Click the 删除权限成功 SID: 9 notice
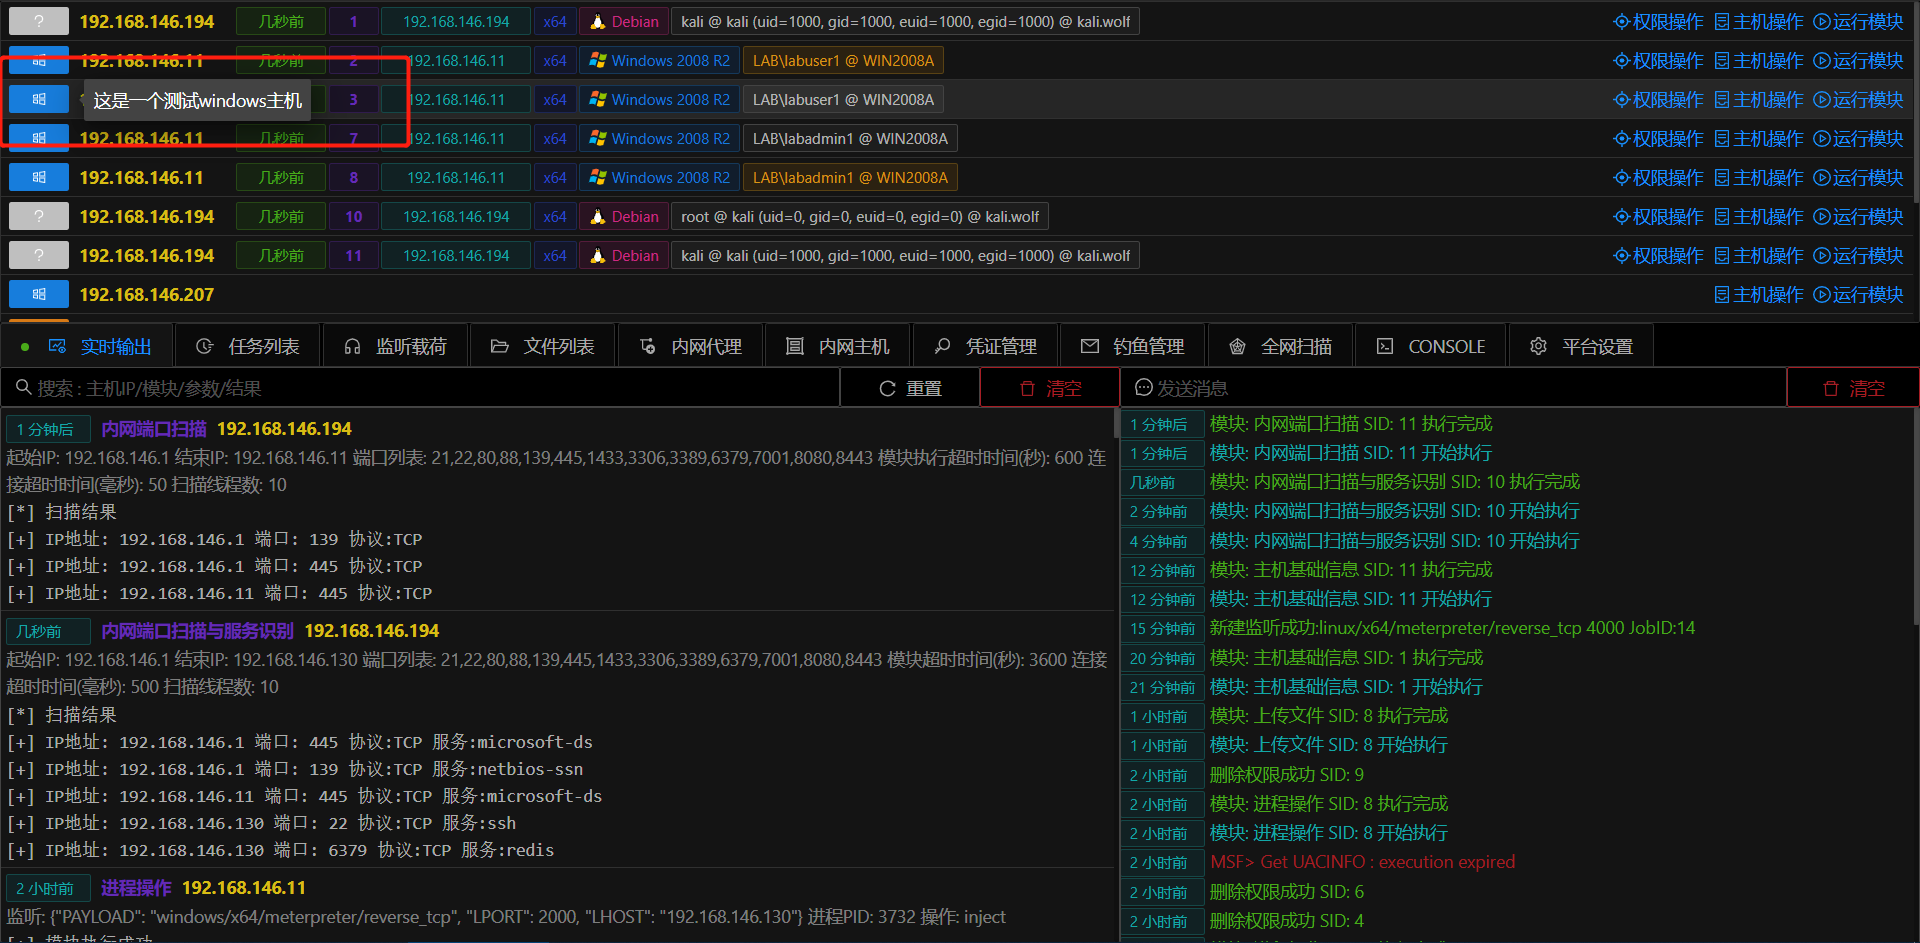The width and height of the screenshot is (1920, 943). tap(1286, 775)
